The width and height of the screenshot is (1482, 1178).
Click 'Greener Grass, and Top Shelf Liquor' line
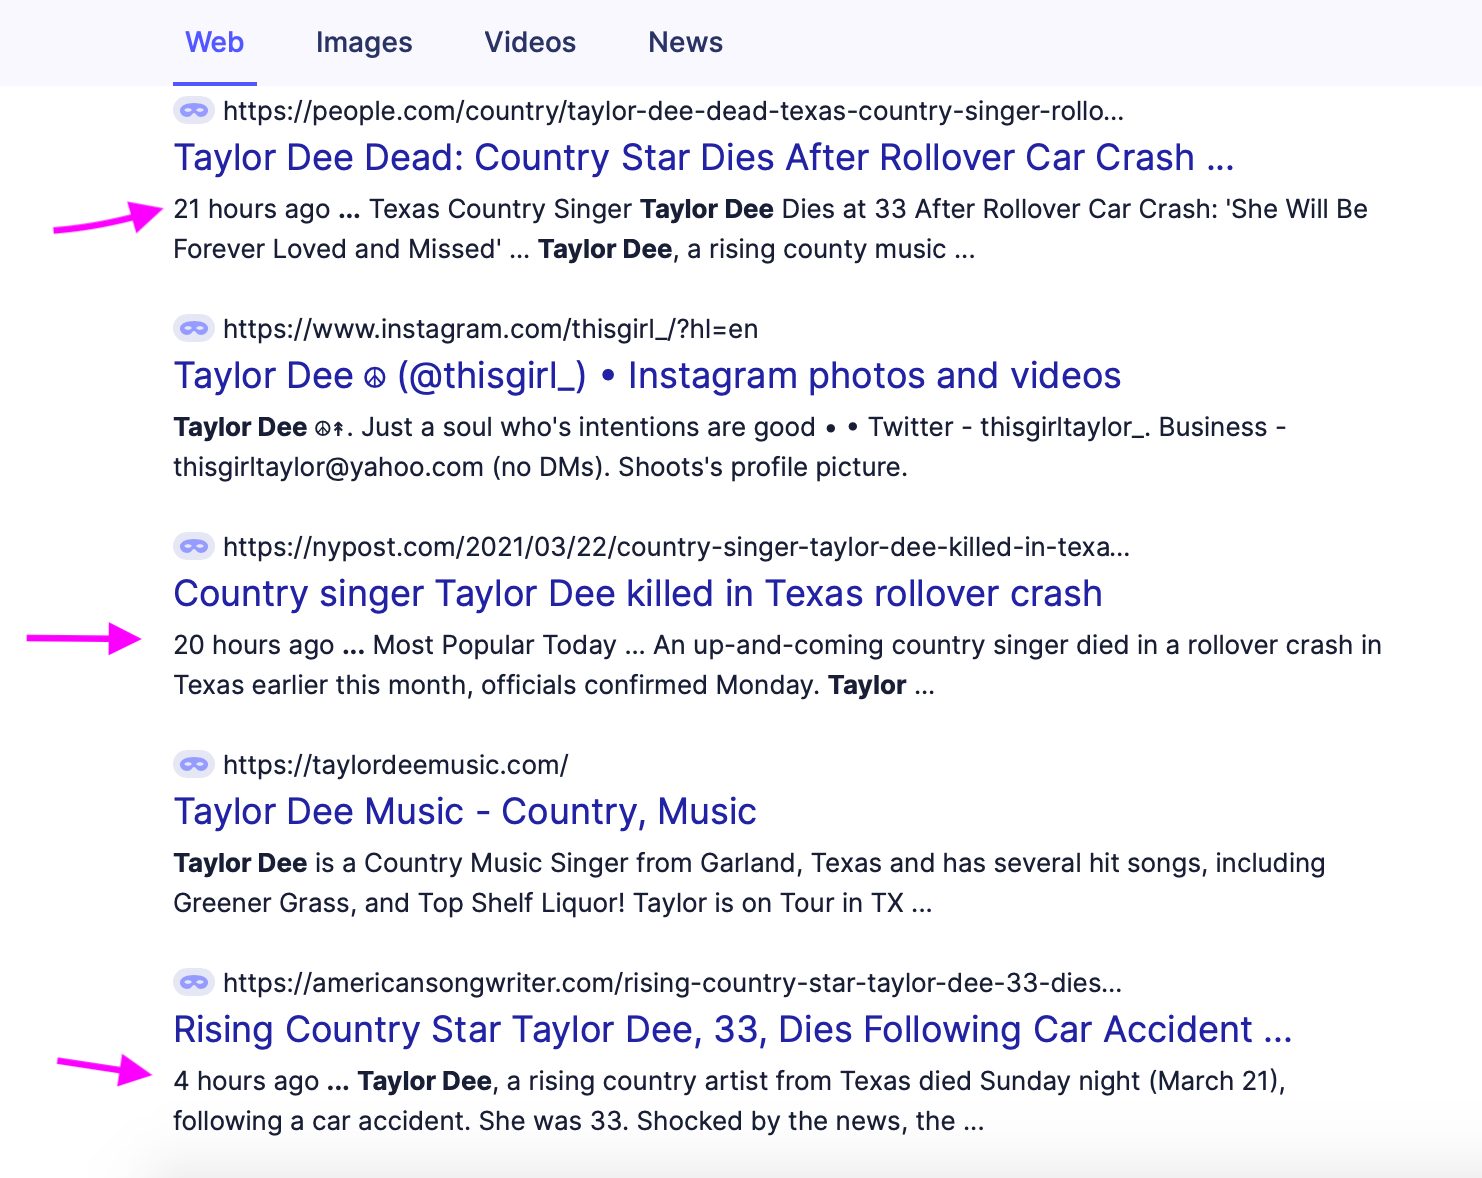[553, 903]
